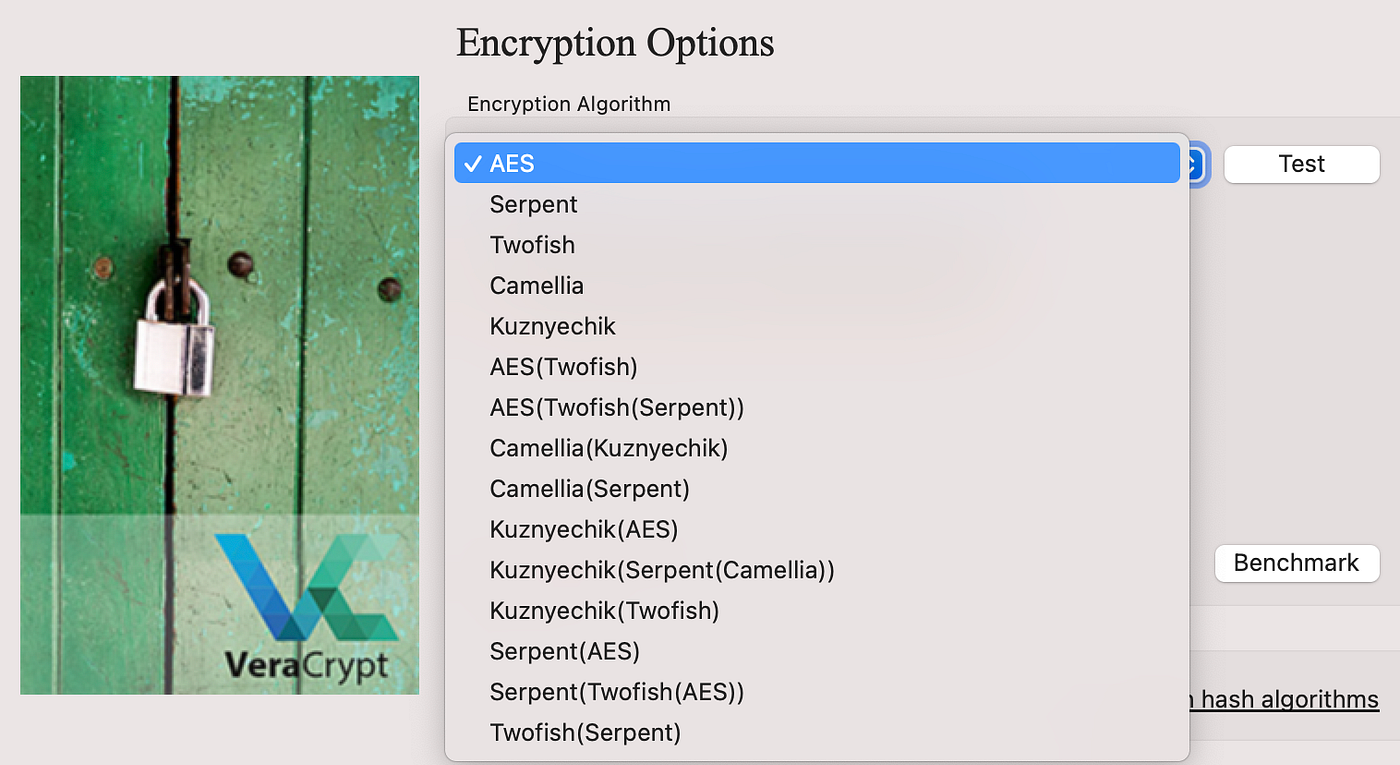The height and width of the screenshot is (765, 1400).
Task: Choose Serpent from the algorithm list
Action: coord(533,204)
